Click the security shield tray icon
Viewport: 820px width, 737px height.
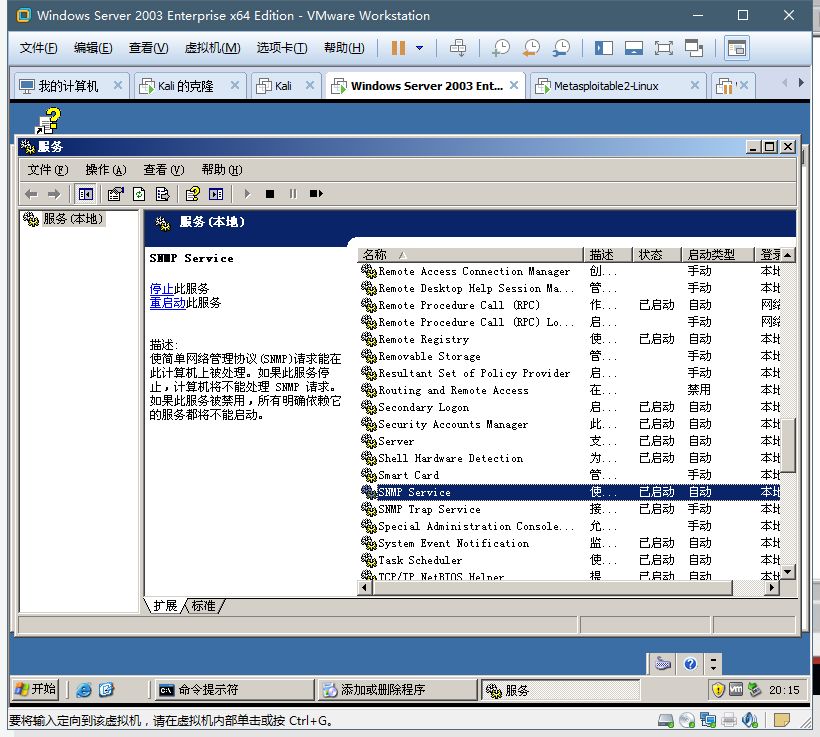click(718, 690)
